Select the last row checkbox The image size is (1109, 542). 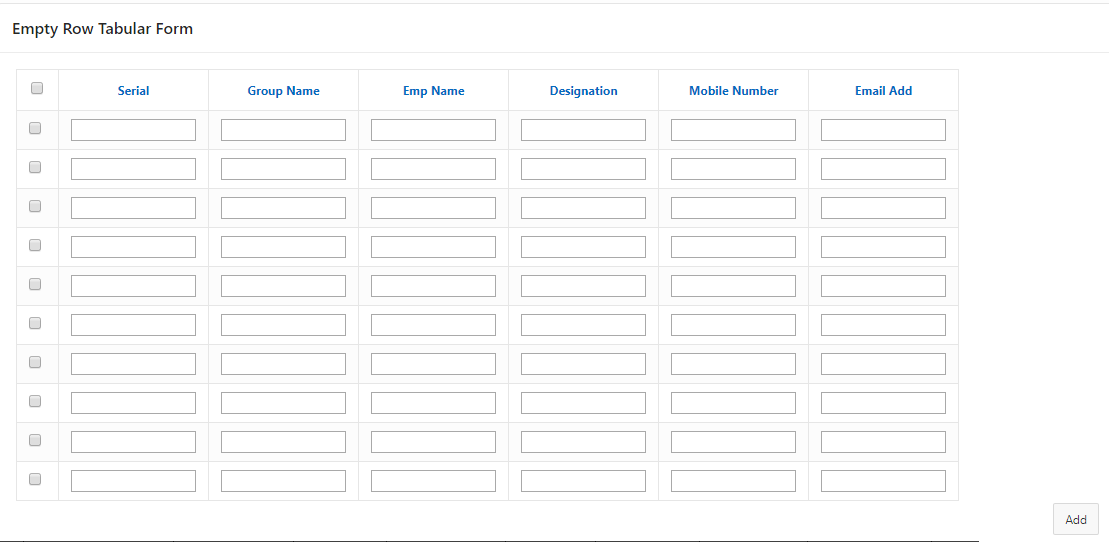[x=35, y=479]
